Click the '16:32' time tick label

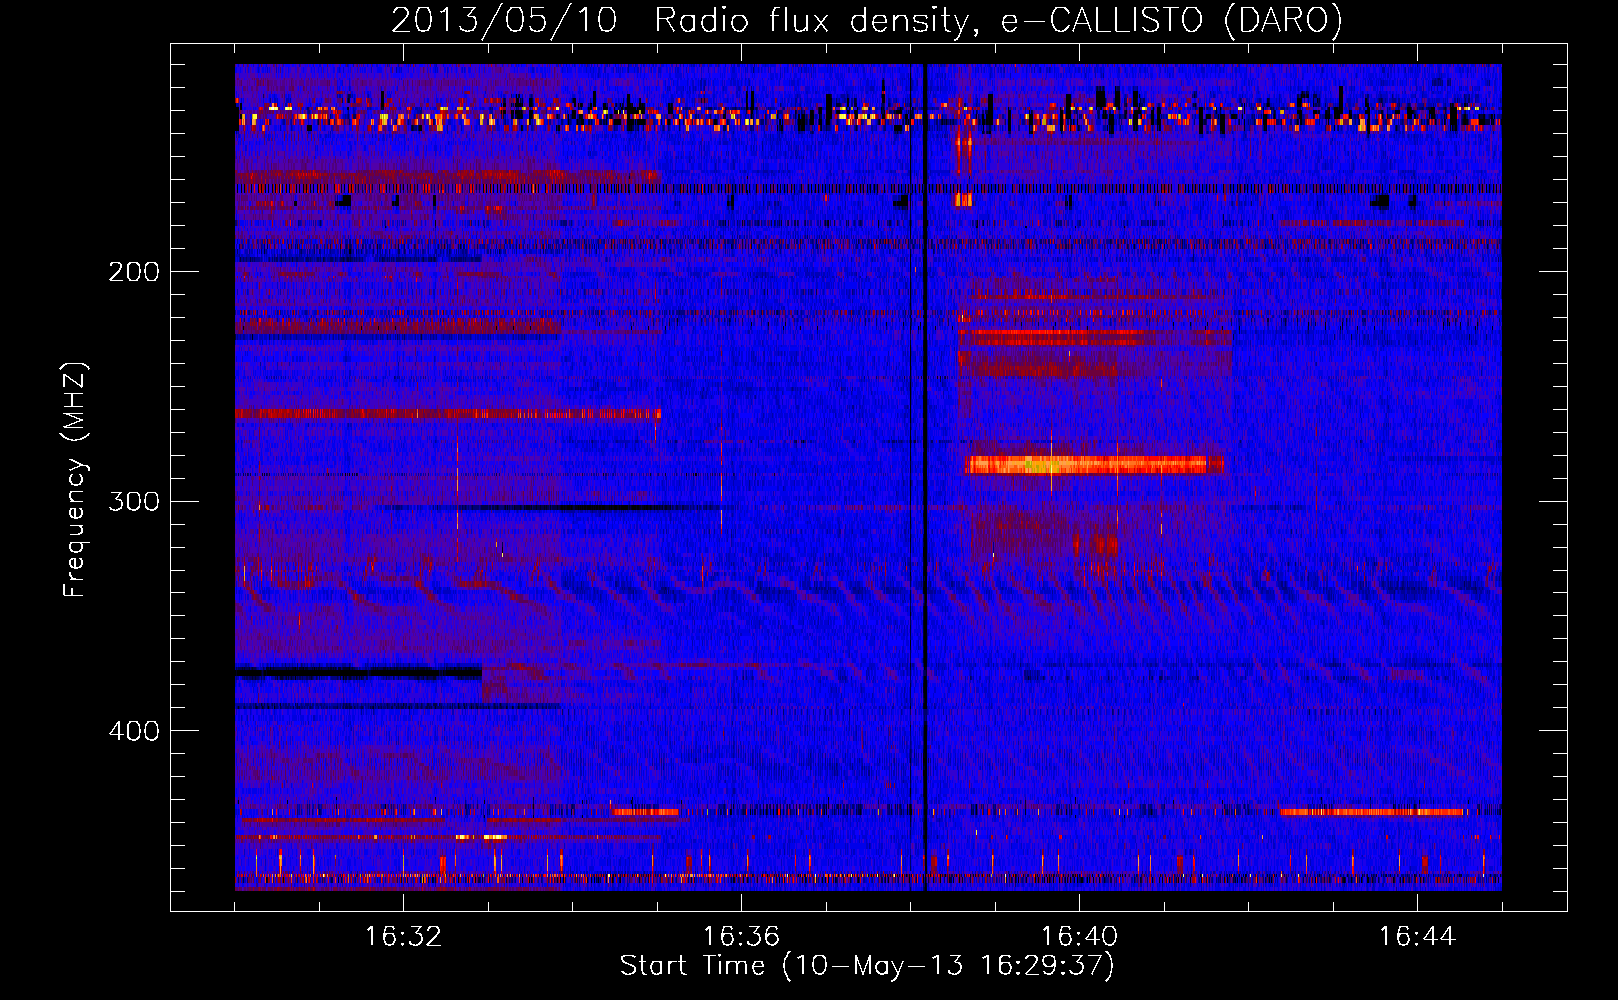point(403,937)
